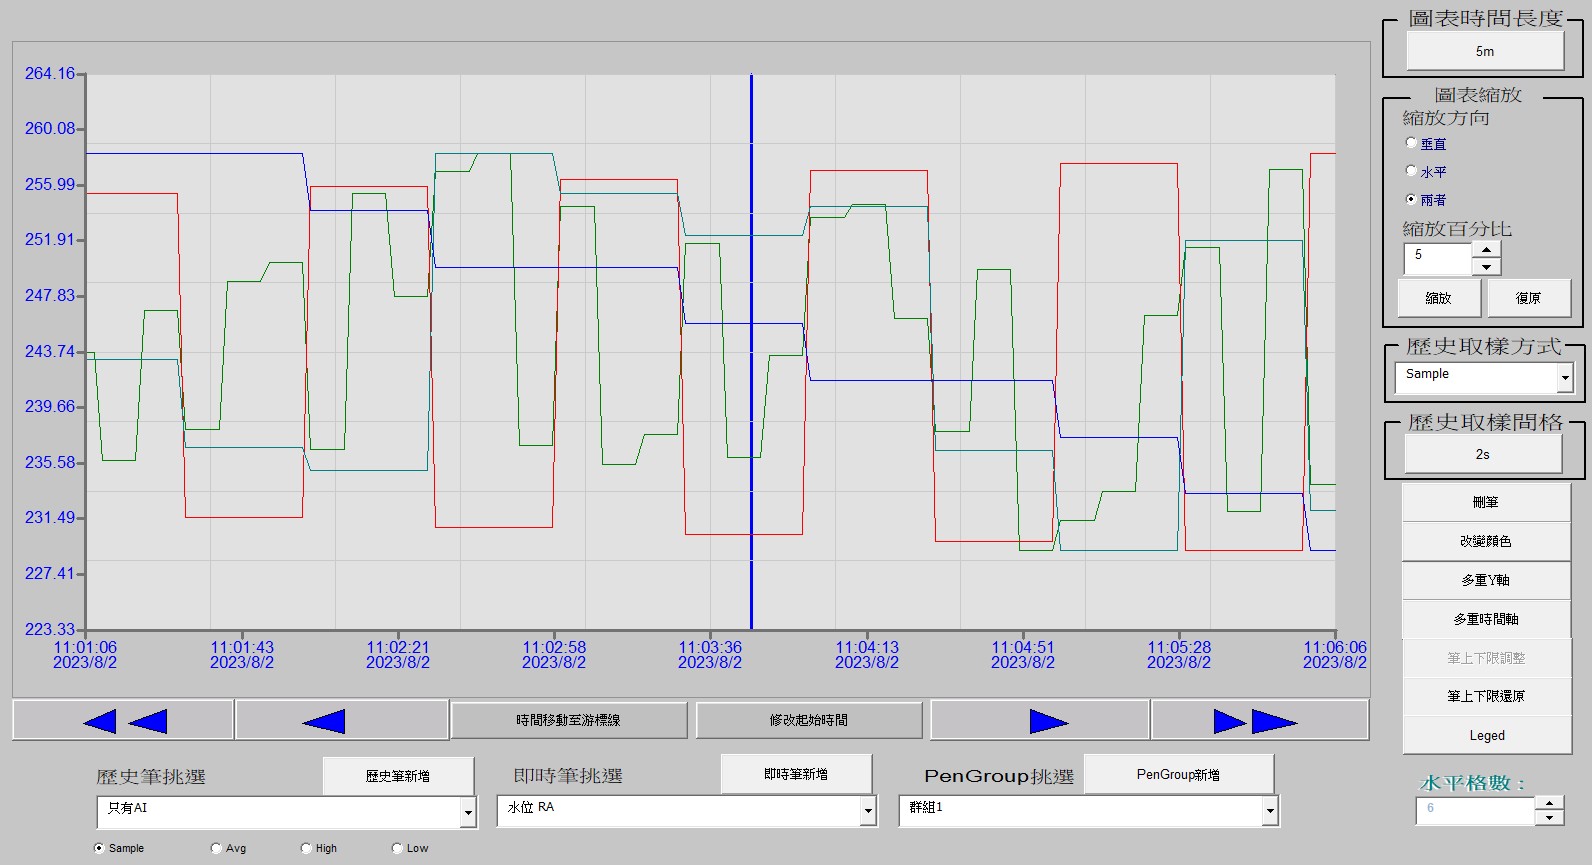This screenshot has height=865, width=1592.
Task: Select the High radio option
Action: [306, 848]
